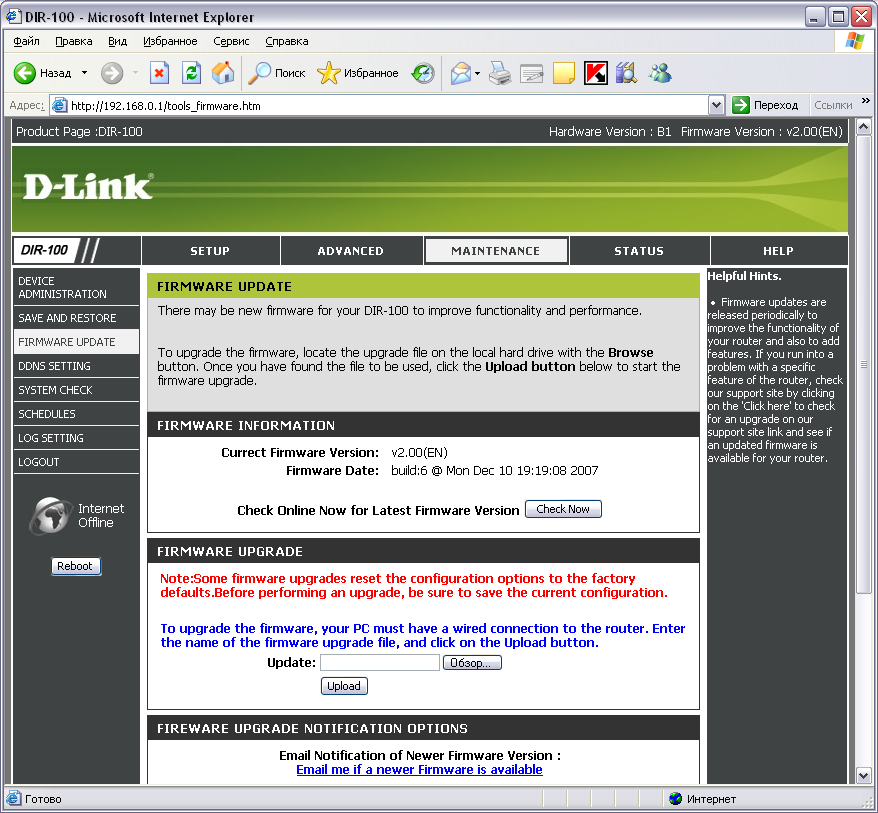Click the Check Now button
Viewport: 878px width, 813px height.
563,509
